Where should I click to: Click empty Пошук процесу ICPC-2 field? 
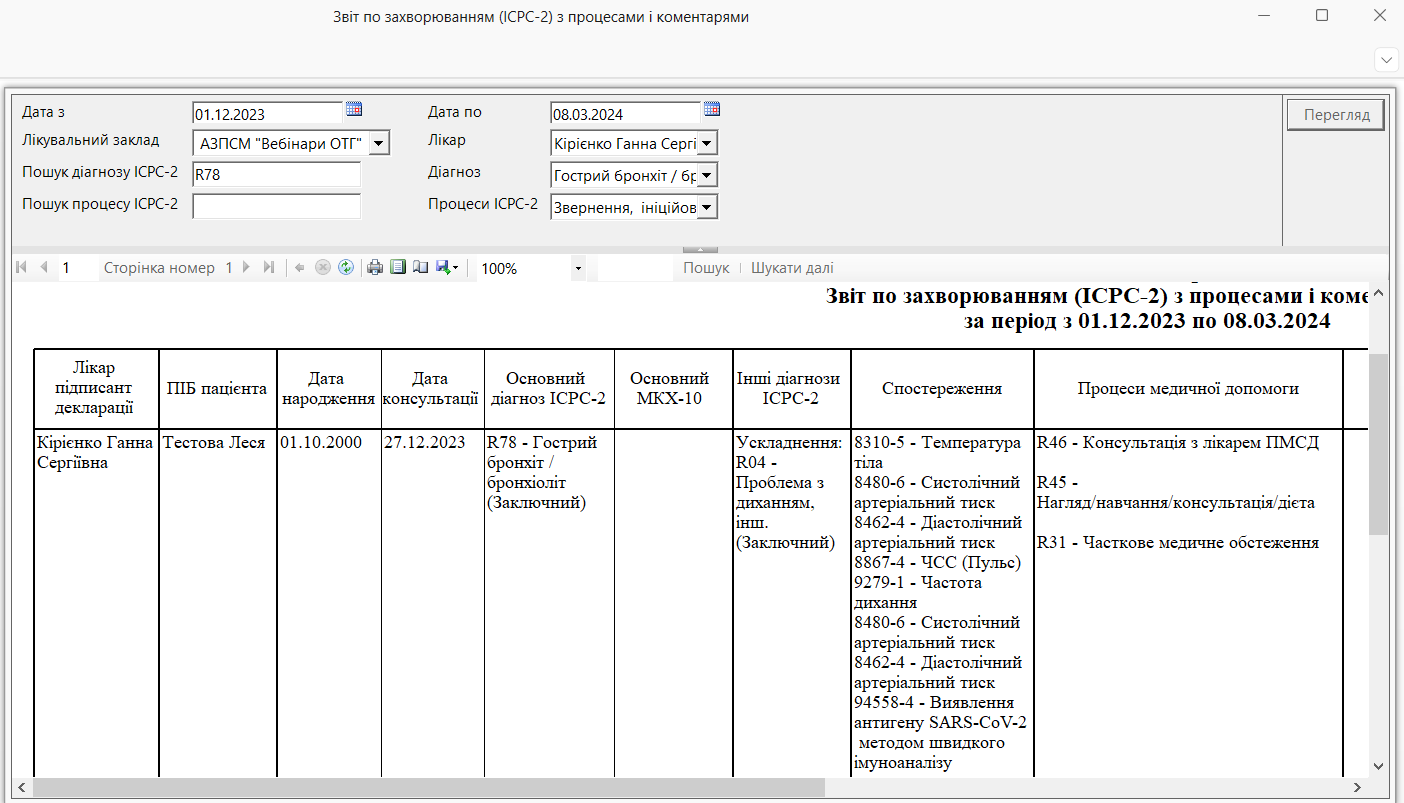point(276,206)
